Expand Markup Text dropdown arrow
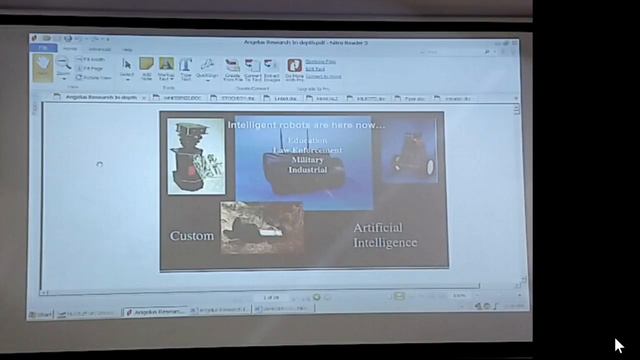Image resolution: width=640 pixels, height=360 pixels. click(x=172, y=79)
